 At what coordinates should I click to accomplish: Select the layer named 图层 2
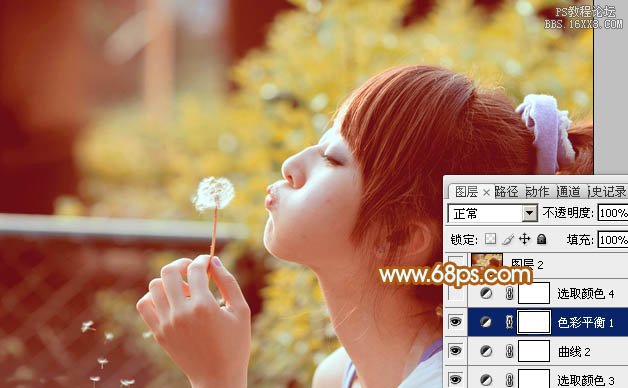(x=527, y=263)
